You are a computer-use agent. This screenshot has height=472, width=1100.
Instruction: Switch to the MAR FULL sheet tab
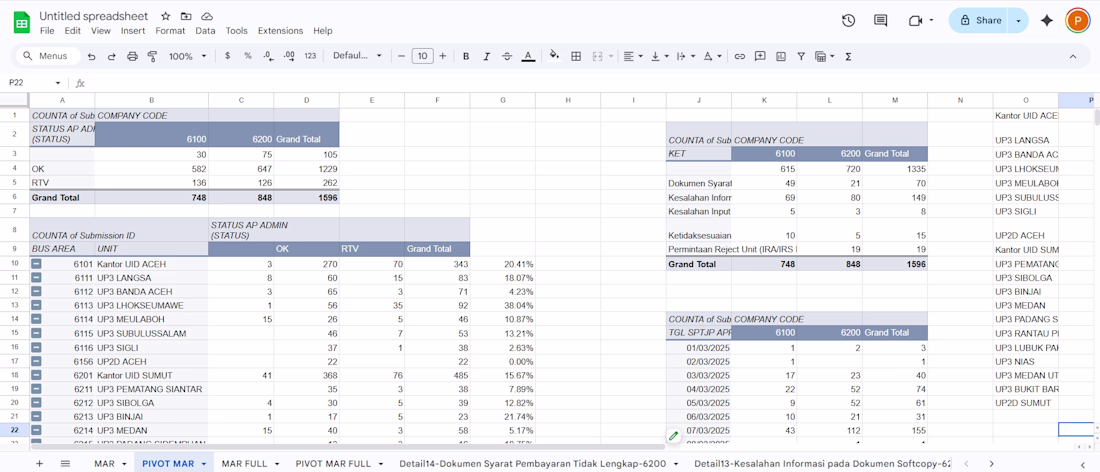244,464
